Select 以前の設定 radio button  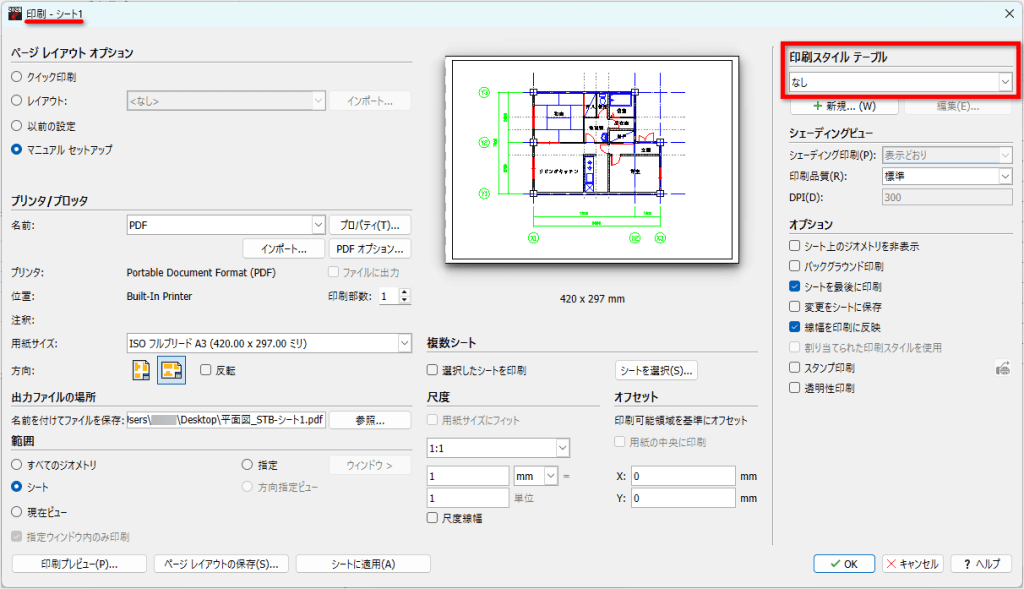pyautogui.click(x=17, y=126)
